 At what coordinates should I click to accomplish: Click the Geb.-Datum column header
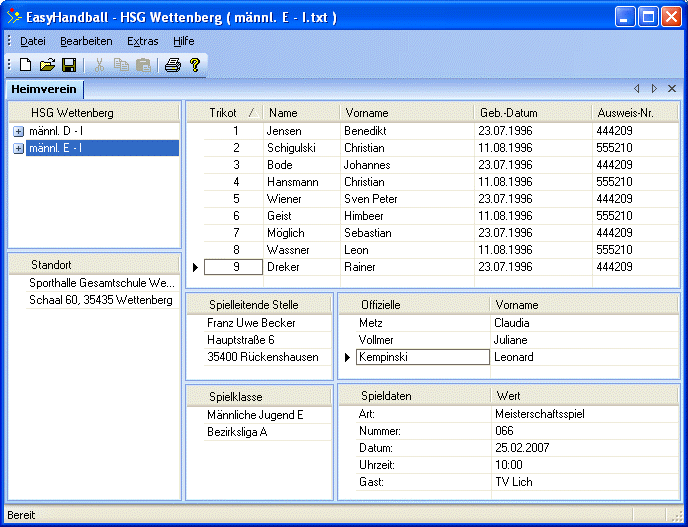[x=508, y=113]
